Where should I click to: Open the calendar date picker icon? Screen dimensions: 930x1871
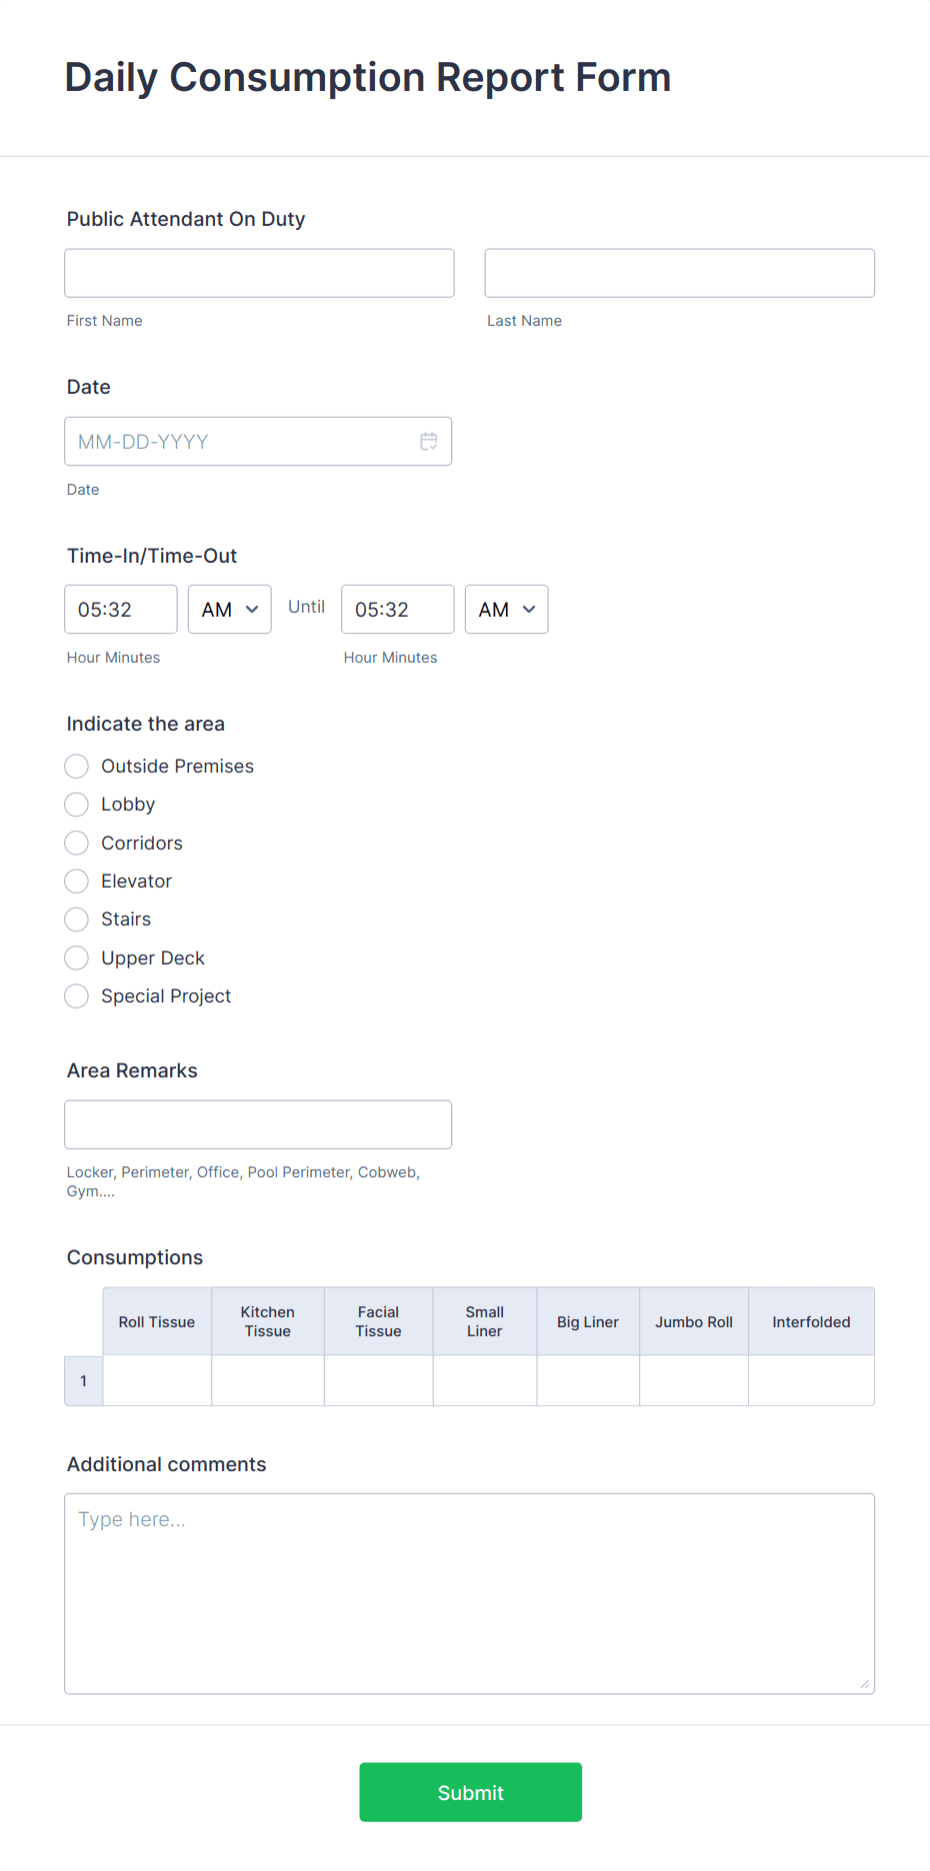pyautogui.click(x=429, y=441)
